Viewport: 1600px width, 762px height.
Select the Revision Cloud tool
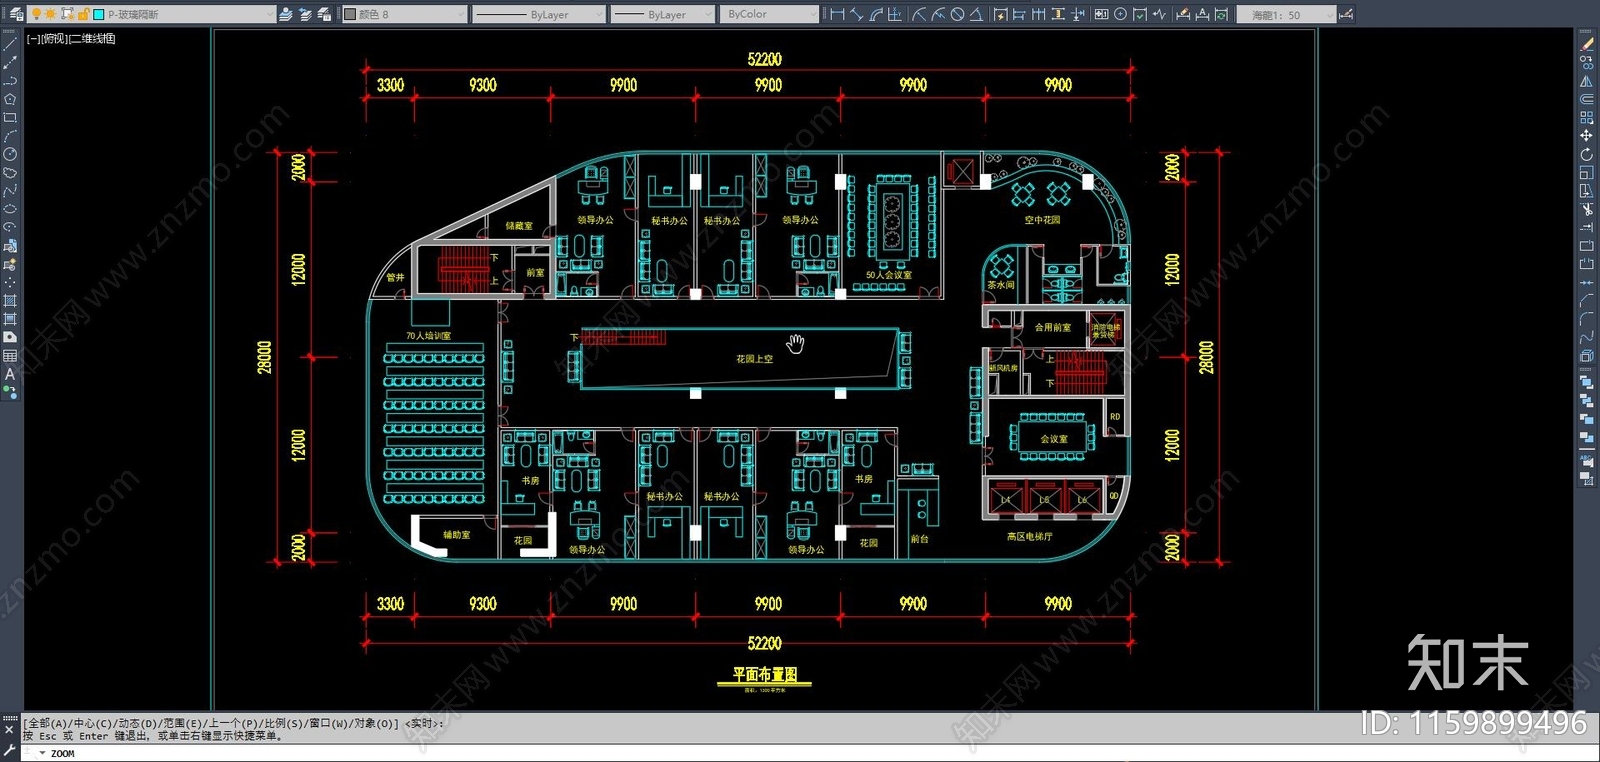pos(10,172)
